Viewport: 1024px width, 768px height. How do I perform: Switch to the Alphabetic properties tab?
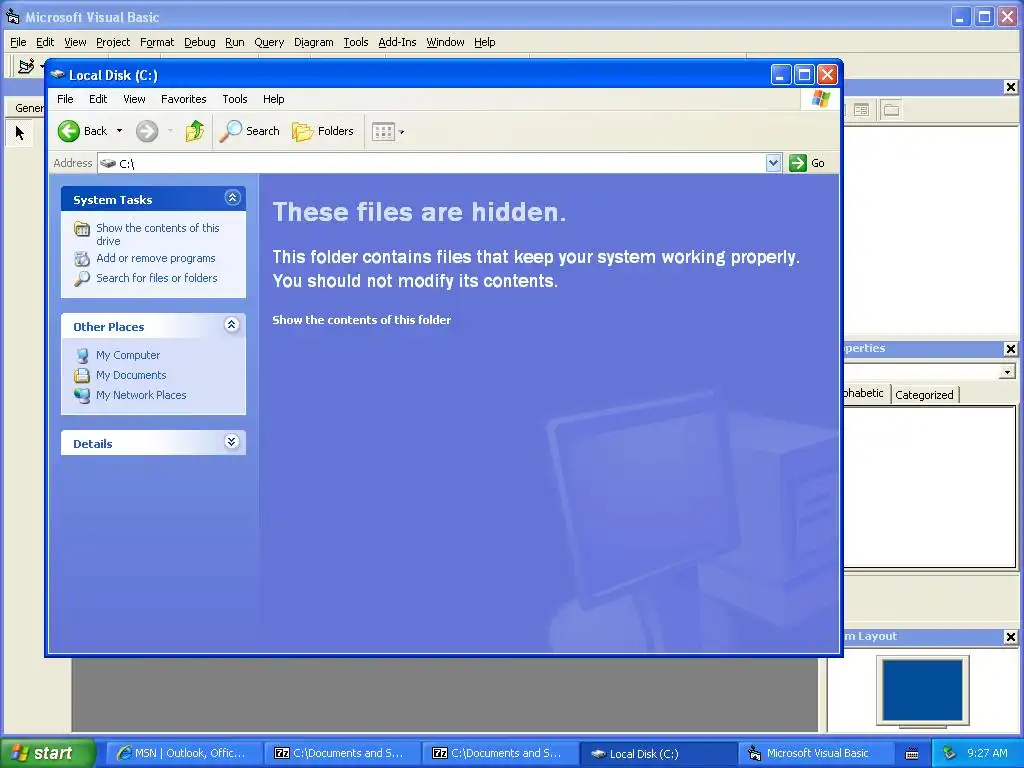tap(865, 393)
